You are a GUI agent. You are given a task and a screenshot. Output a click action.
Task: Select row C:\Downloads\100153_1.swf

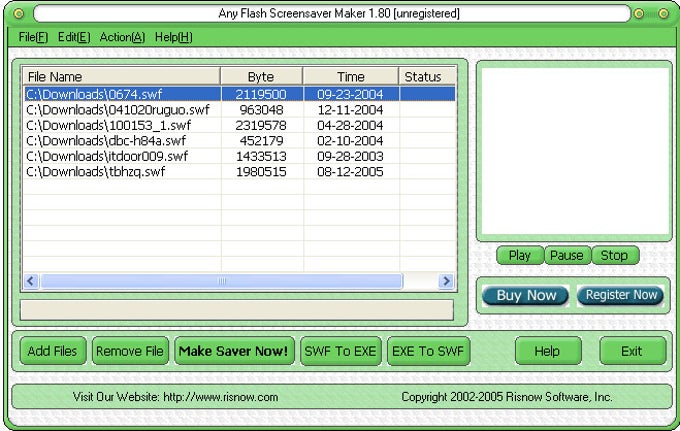pyautogui.click(x=239, y=125)
